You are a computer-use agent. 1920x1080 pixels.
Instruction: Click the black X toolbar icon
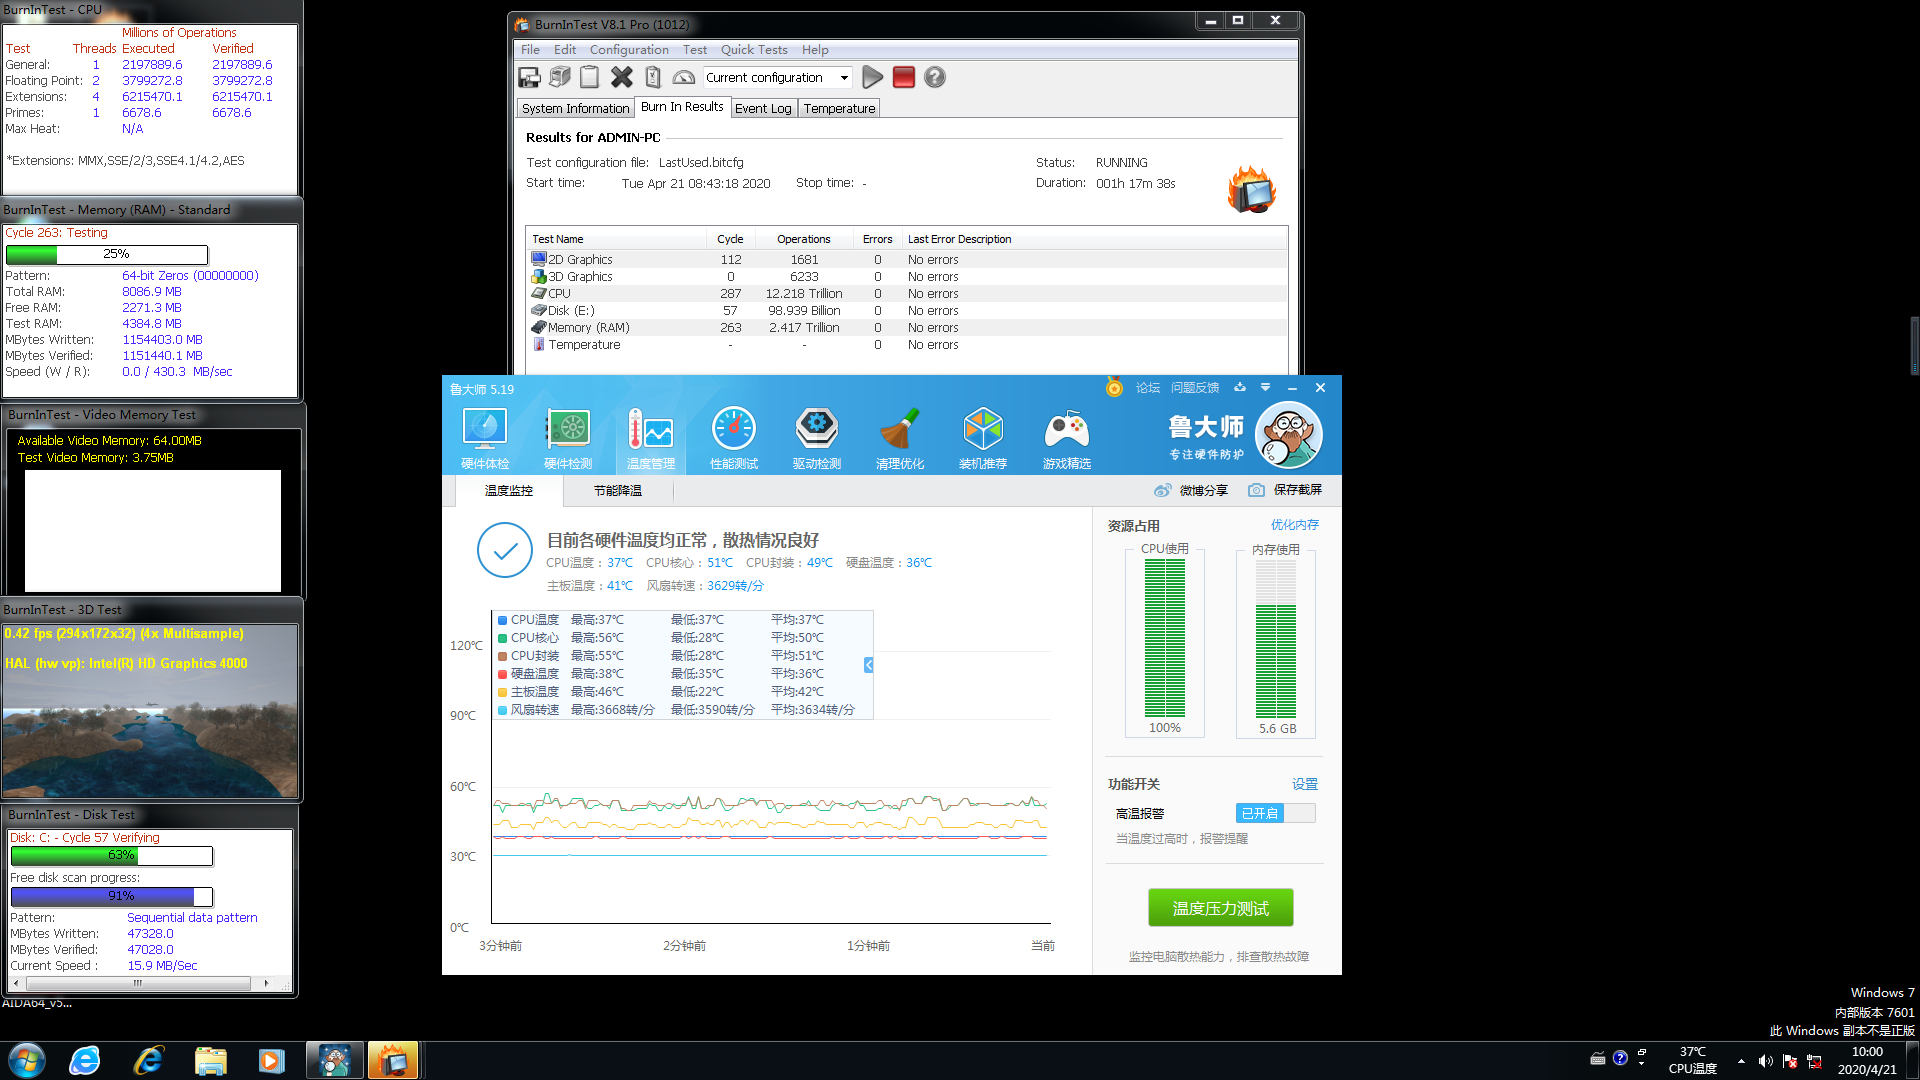click(x=621, y=77)
